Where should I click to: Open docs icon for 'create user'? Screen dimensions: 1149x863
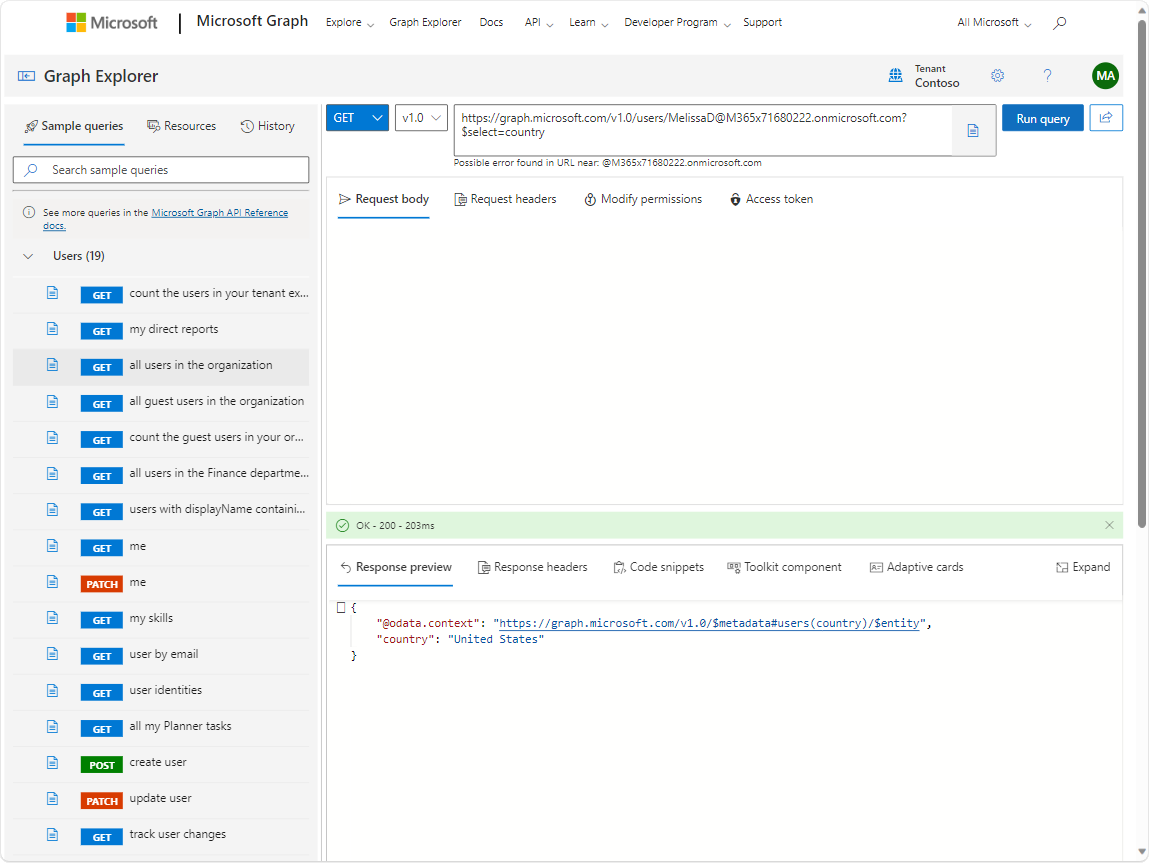[x=53, y=763]
